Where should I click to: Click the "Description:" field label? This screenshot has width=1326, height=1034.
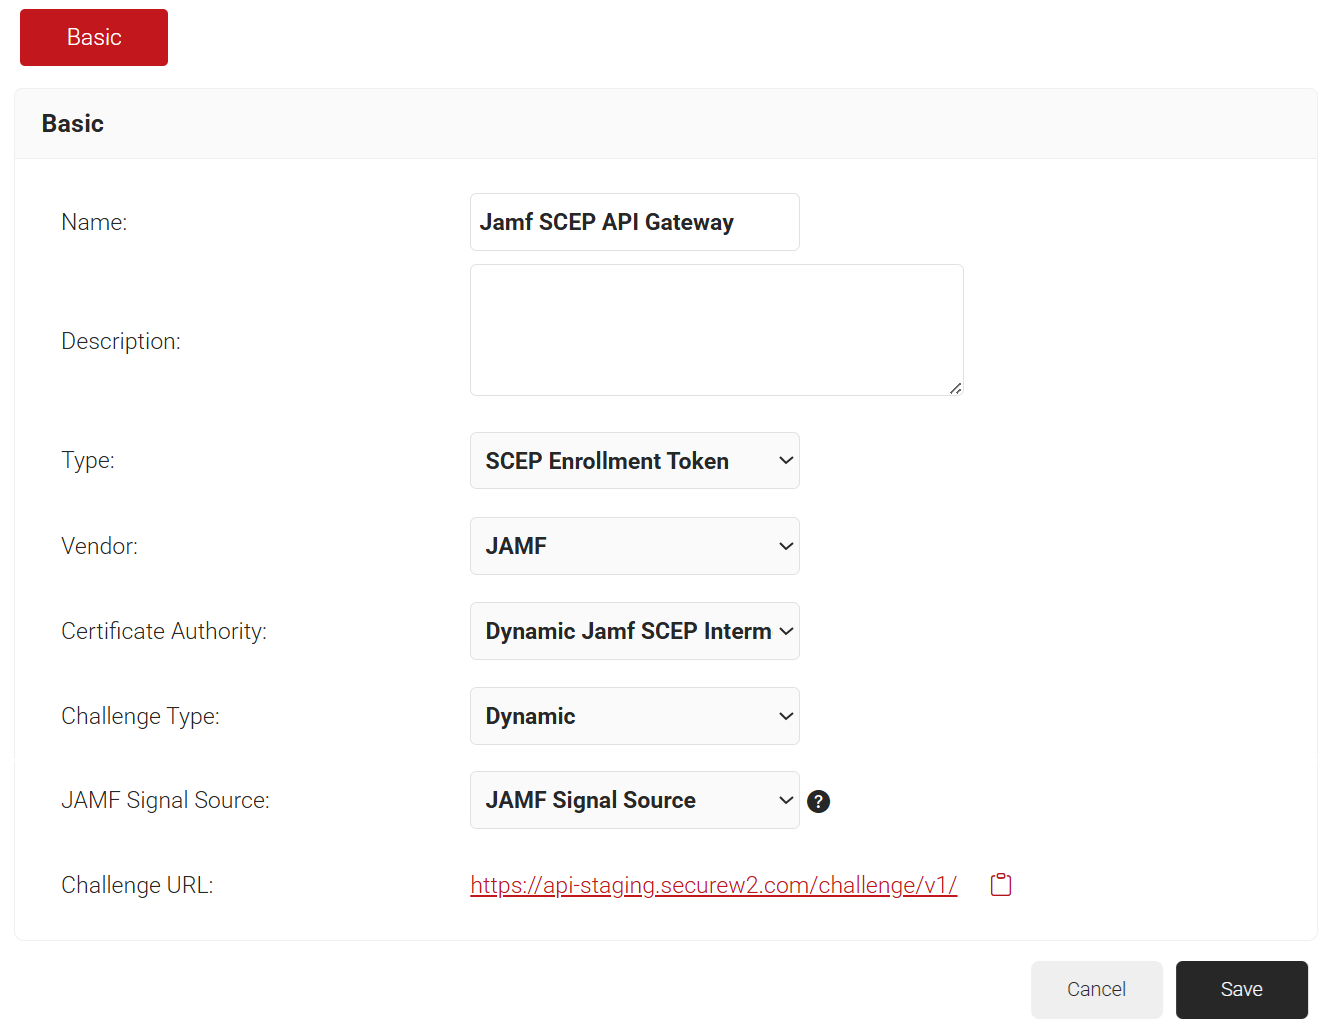tap(121, 341)
